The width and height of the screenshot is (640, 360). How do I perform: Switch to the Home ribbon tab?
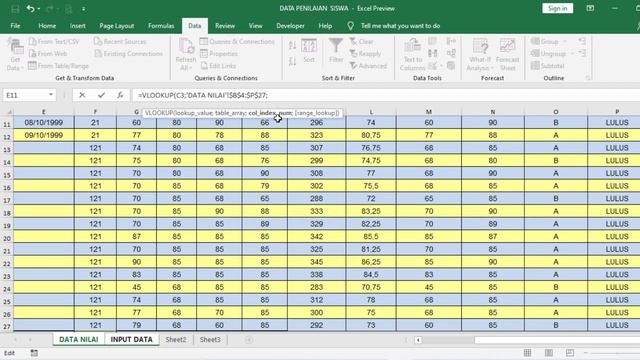(47, 26)
